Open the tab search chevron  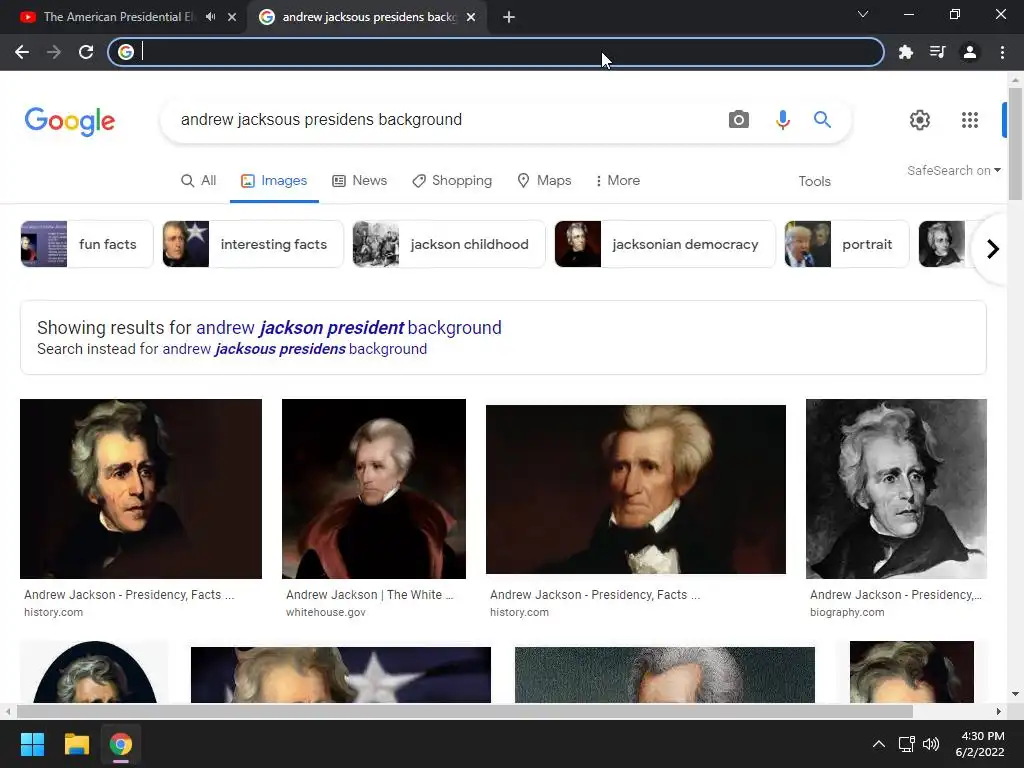863,14
